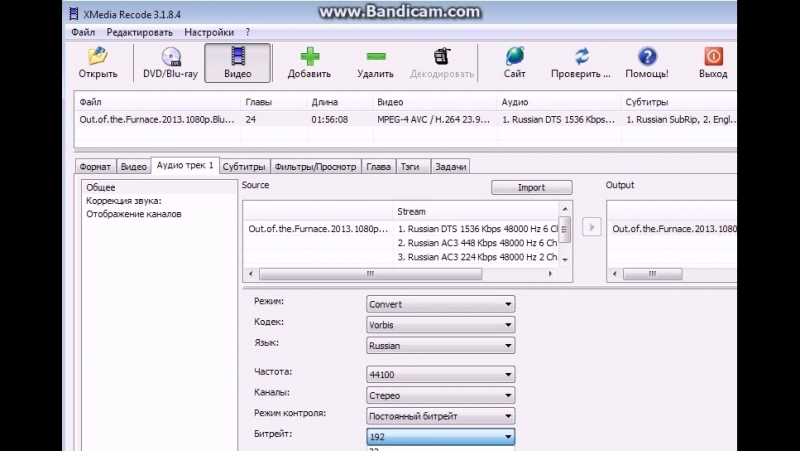The image size is (800, 451).
Task: Open a DVD/Blu-ray disc source
Action: (x=170, y=63)
